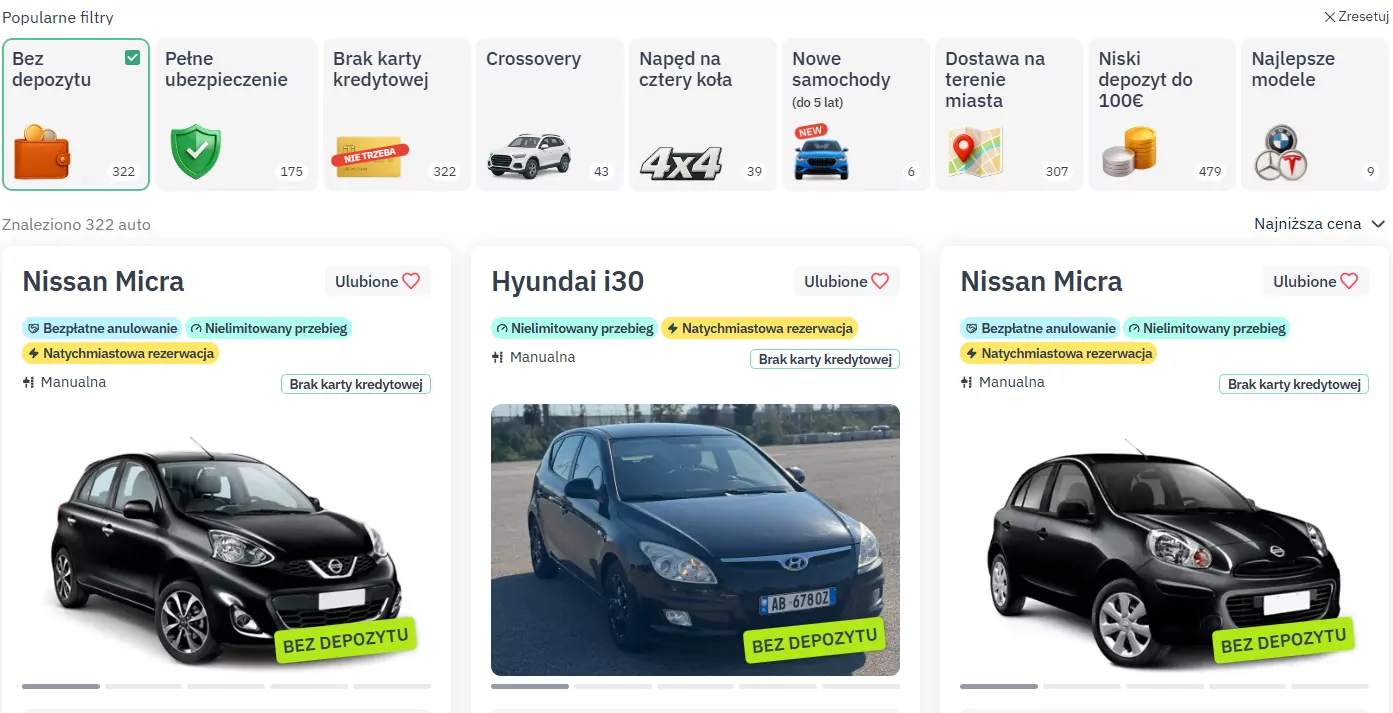Click second image indicator under Hyundai photo

613,687
